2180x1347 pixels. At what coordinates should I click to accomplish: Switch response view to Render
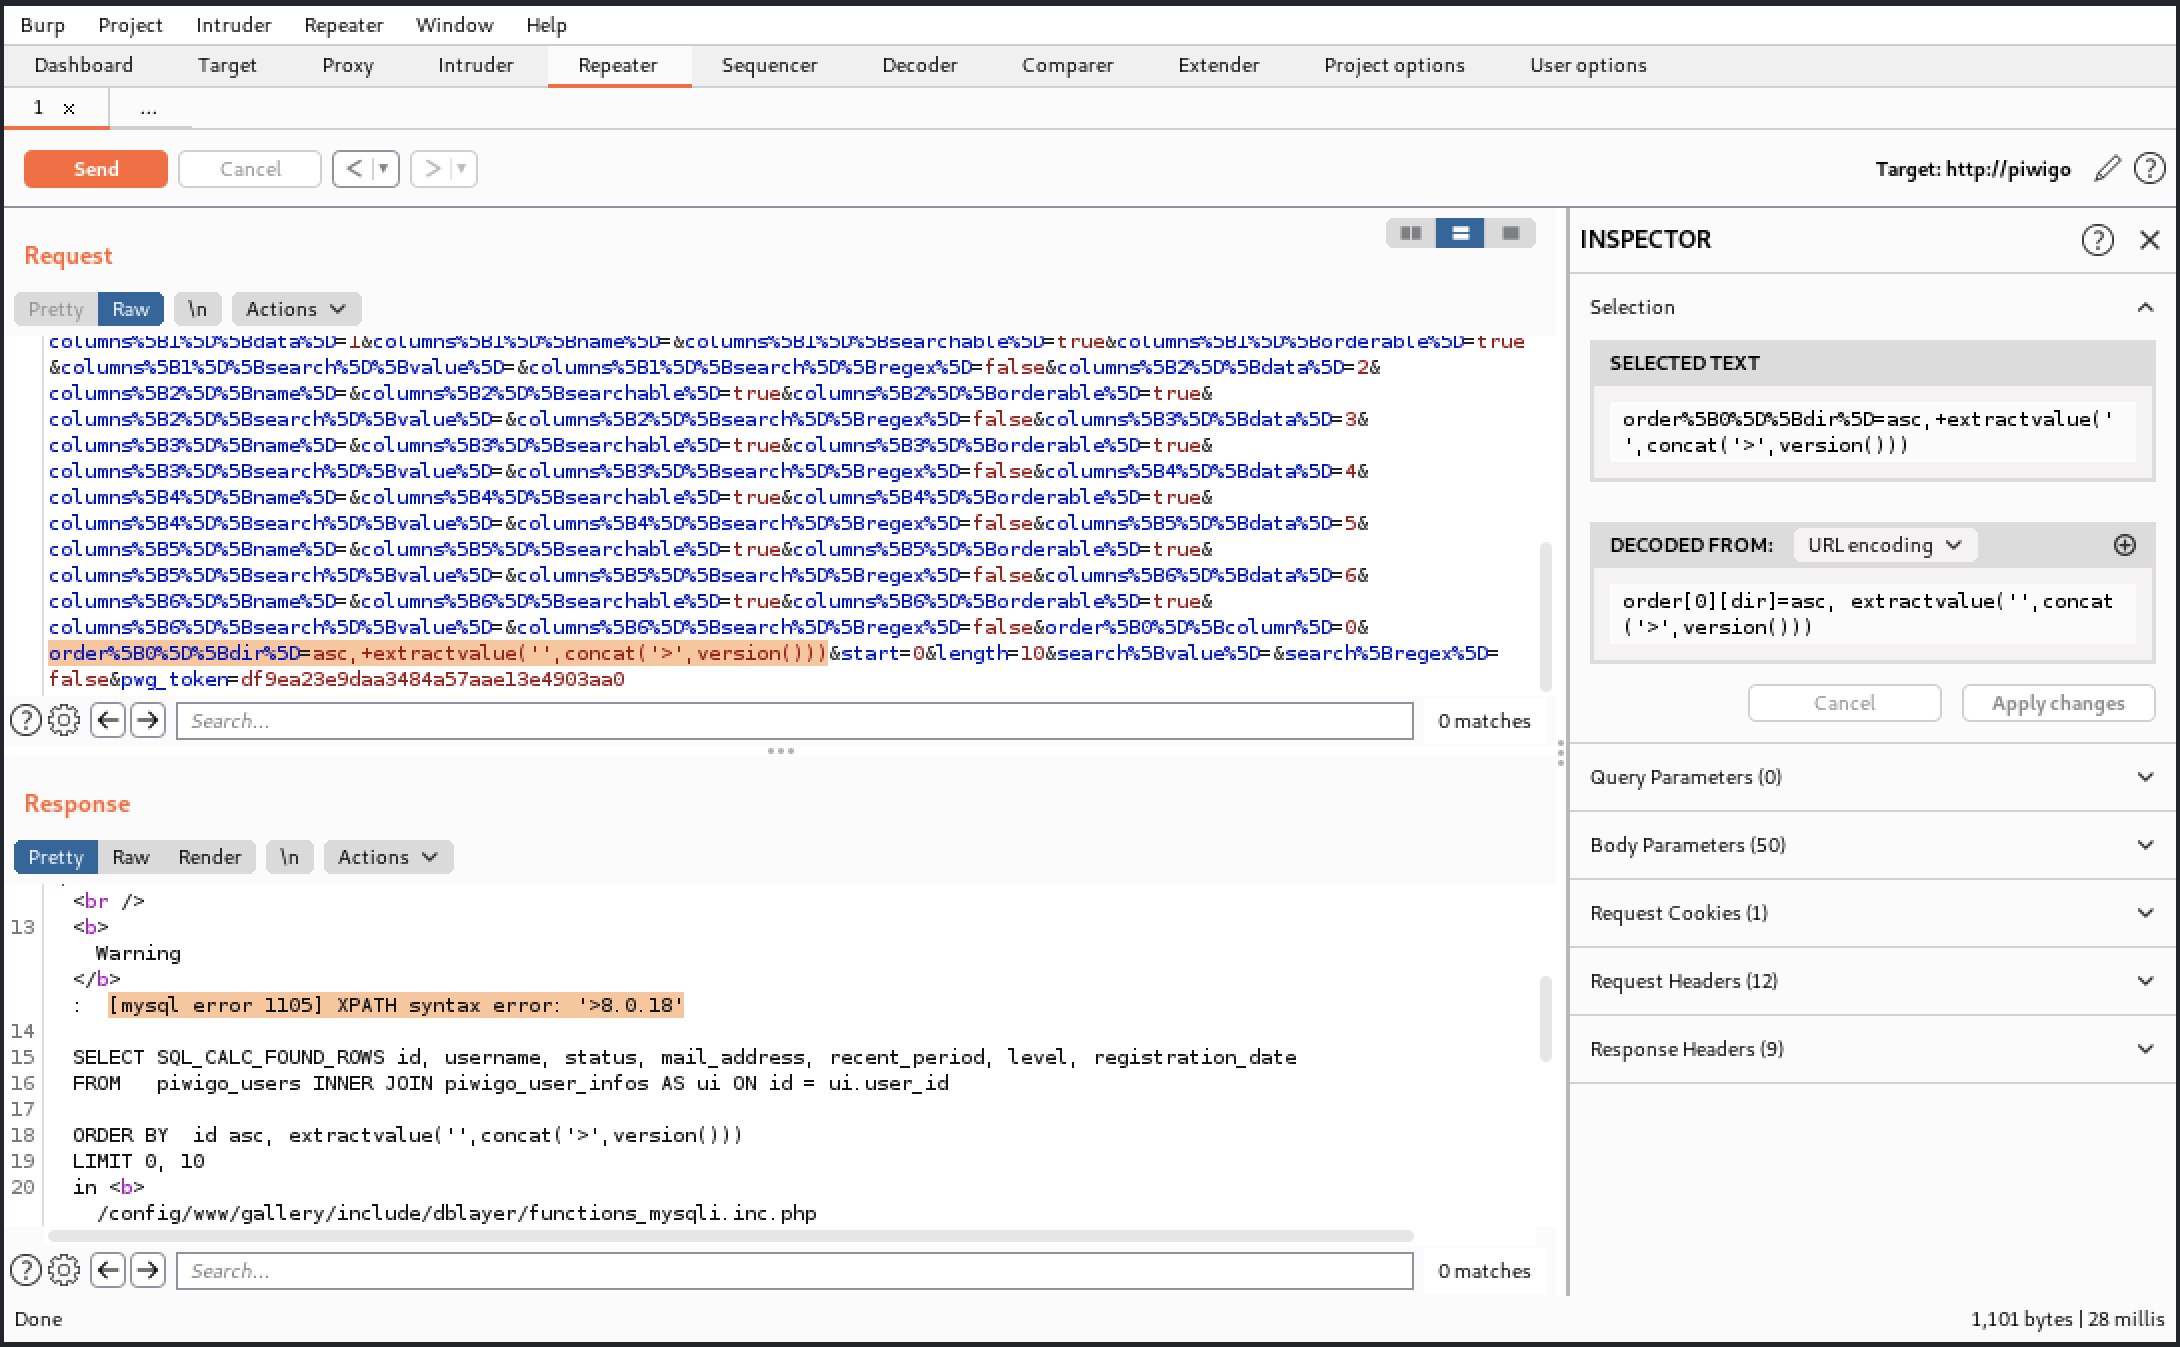coord(210,857)
